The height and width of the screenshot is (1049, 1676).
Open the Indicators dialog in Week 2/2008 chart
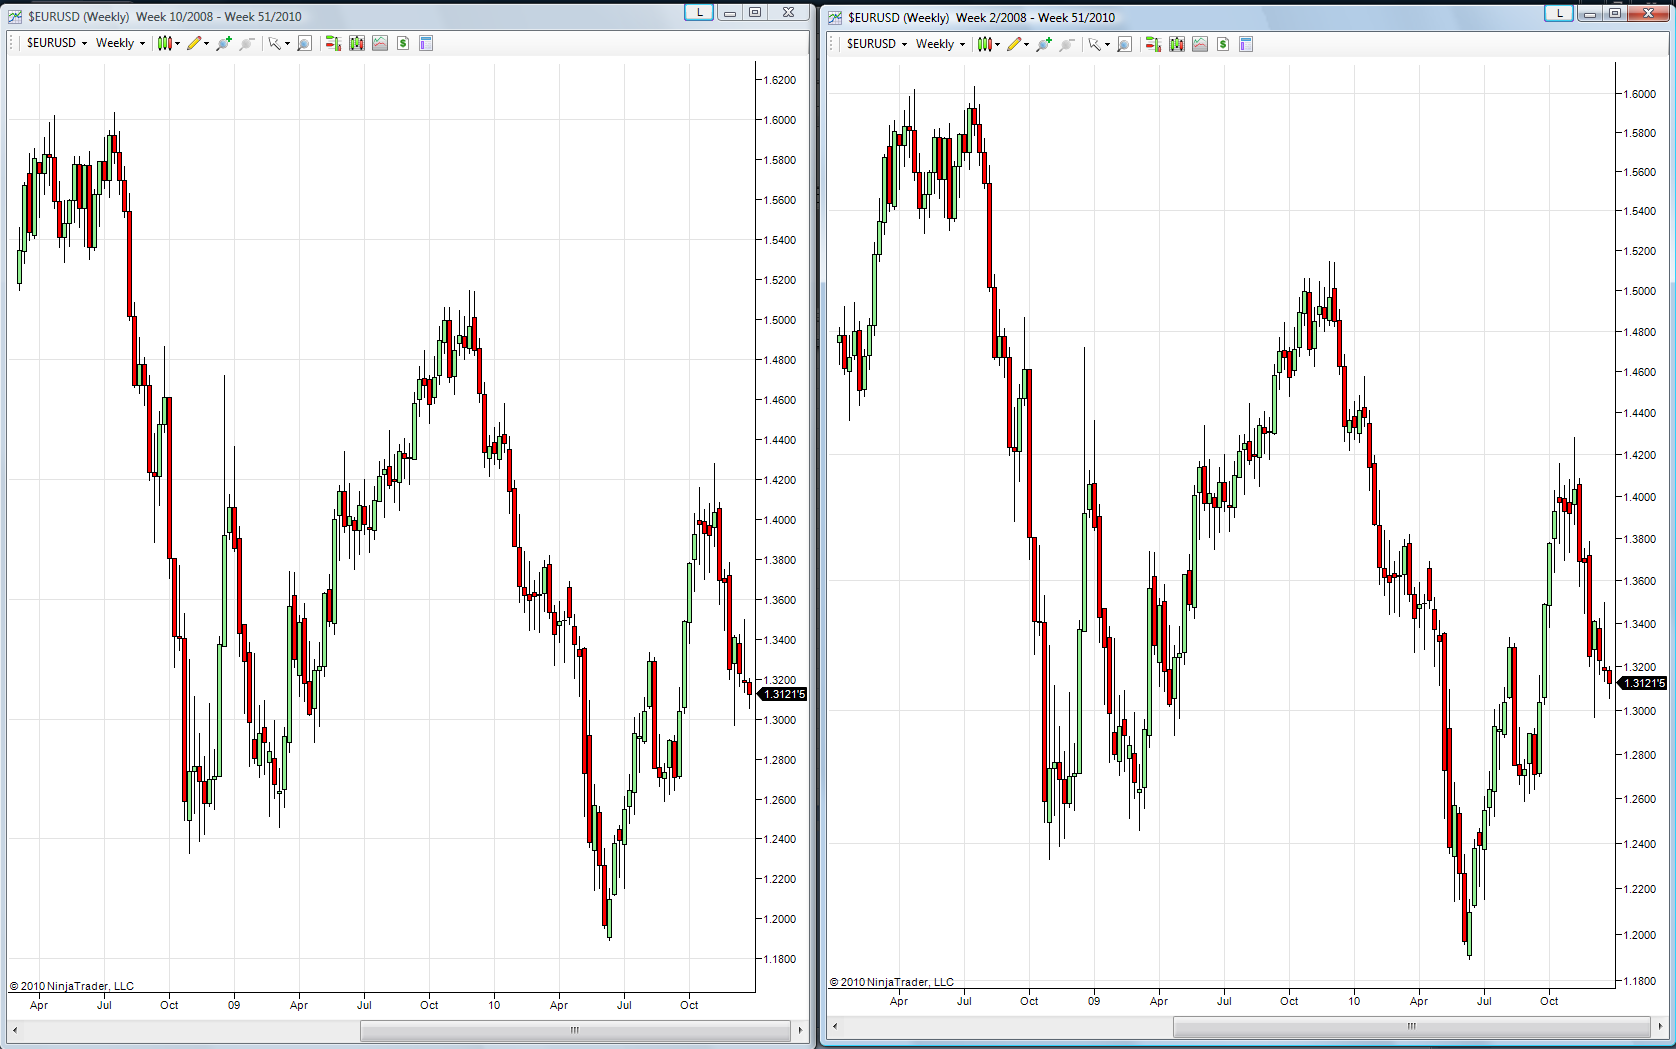click(x=1200, y=44)
